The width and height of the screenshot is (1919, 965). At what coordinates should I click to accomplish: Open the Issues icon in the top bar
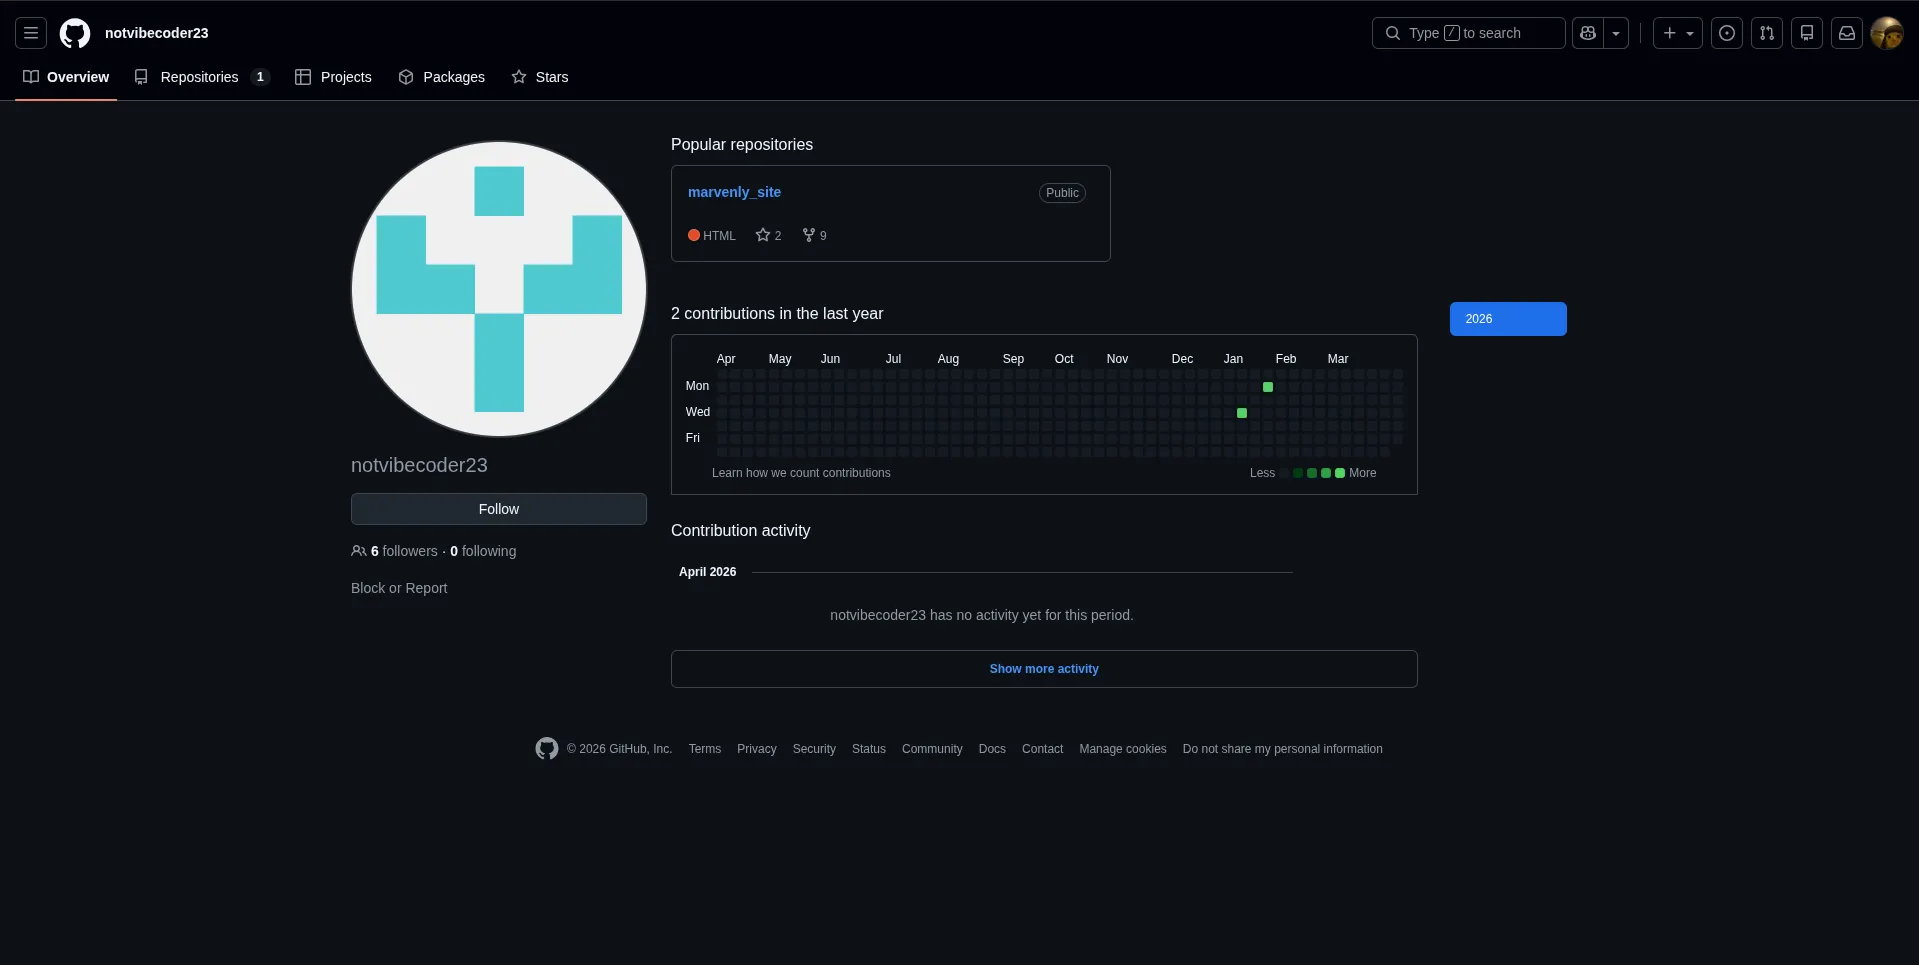point(1727,33)
